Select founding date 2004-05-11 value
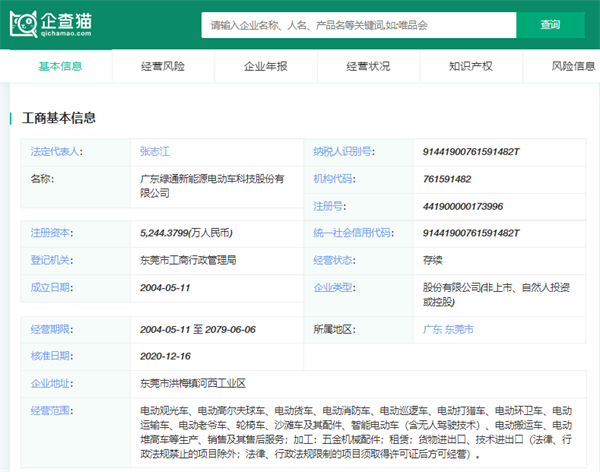 pos(165,287)
